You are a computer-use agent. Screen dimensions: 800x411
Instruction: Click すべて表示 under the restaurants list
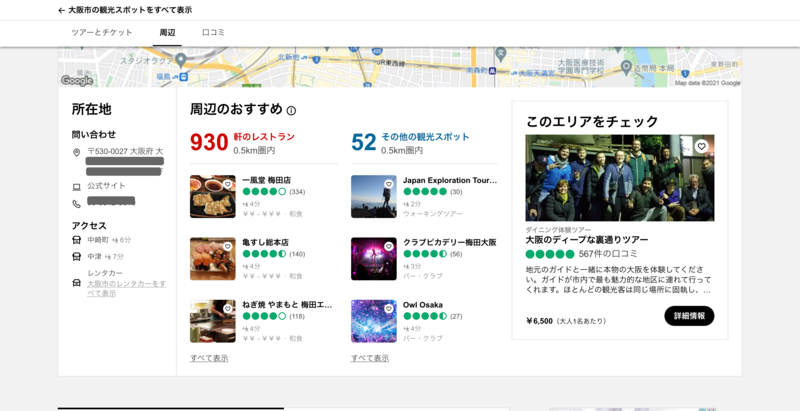[x=209, y=358]
